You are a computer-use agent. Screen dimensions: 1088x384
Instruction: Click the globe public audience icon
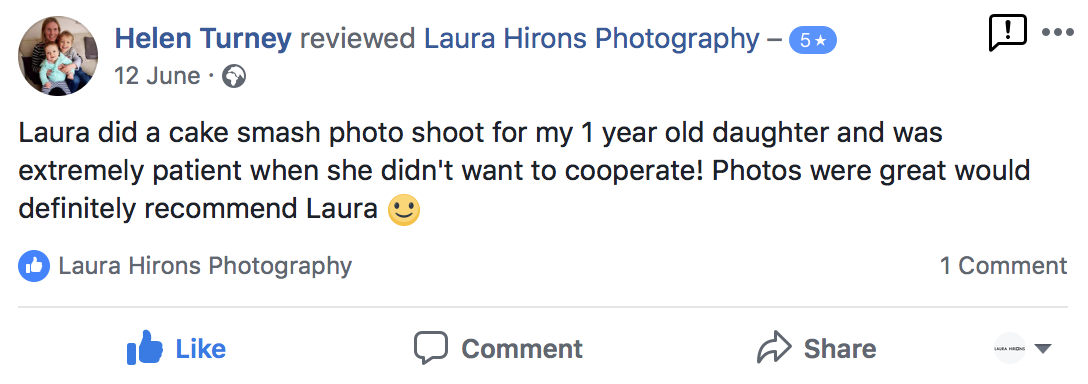pos(234,76)
